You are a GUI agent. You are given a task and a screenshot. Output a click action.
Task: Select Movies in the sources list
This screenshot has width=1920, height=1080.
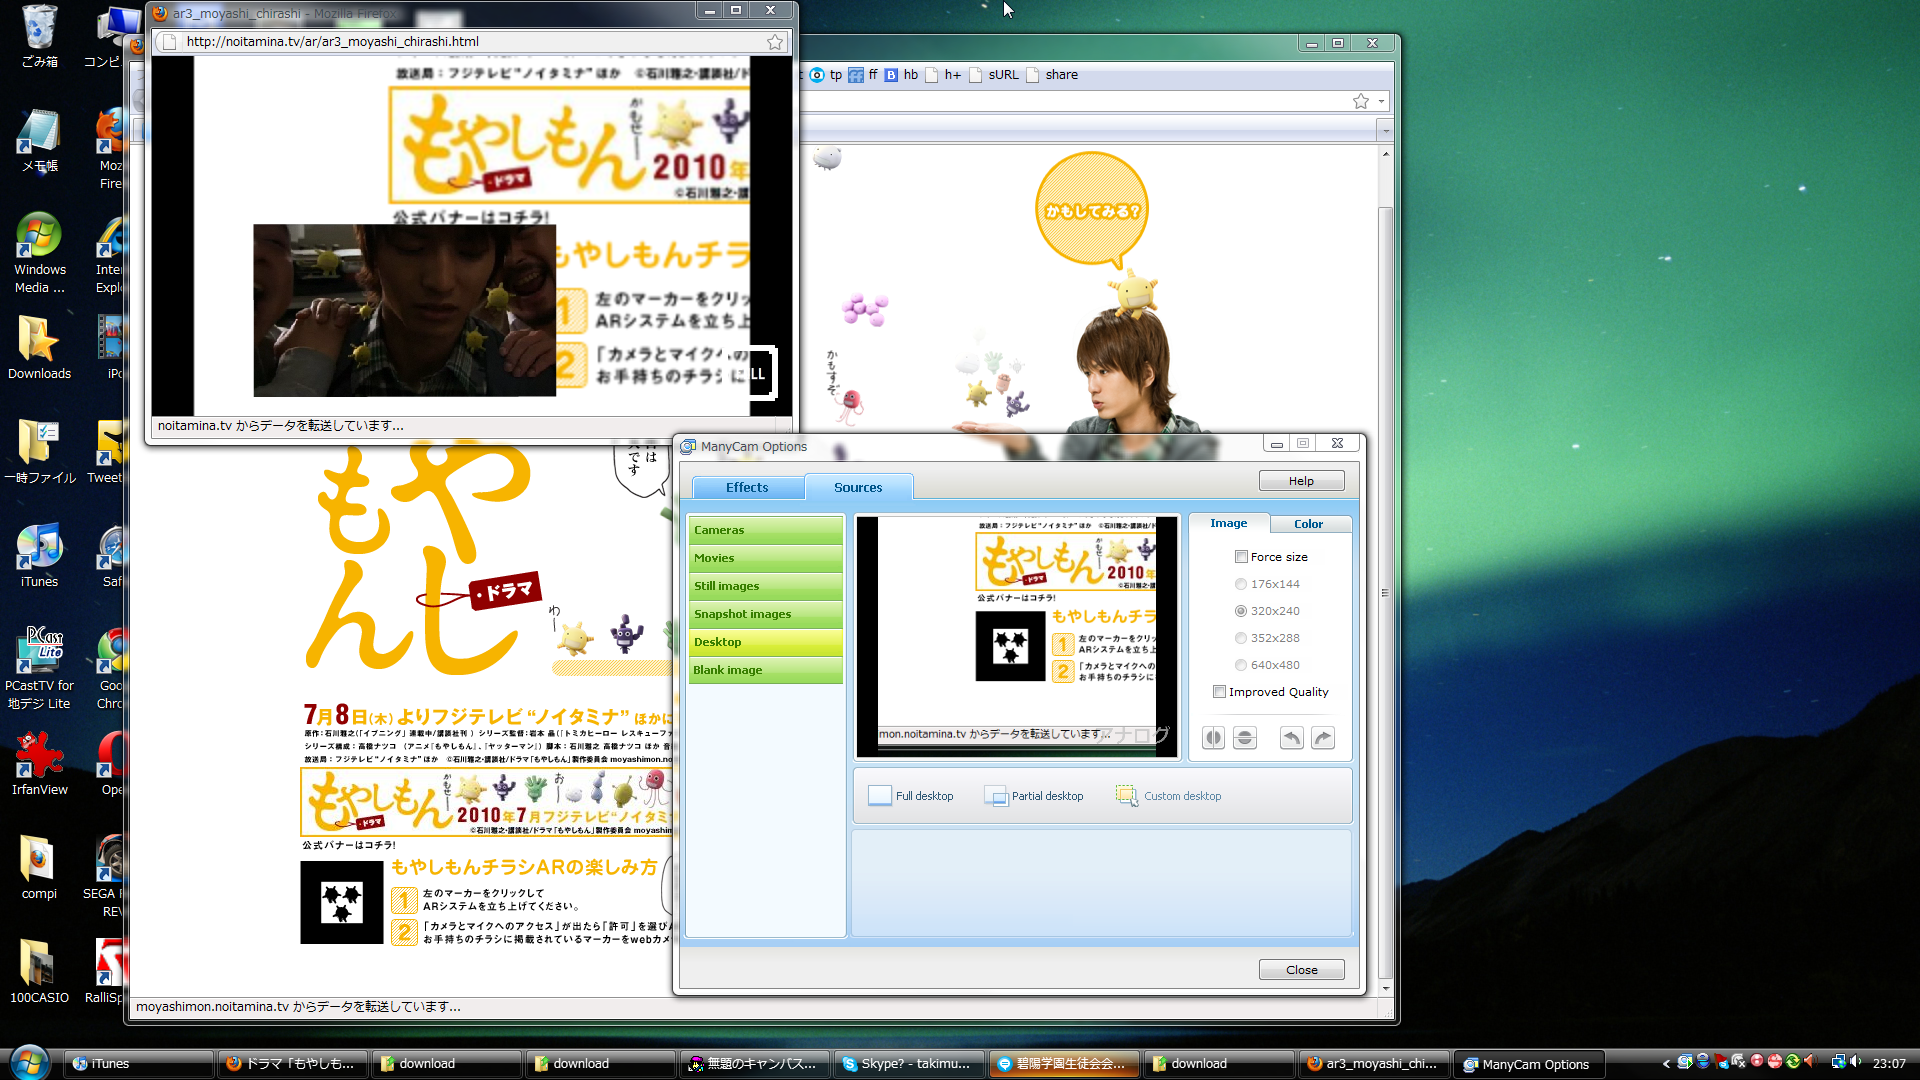pyautogui.click(x=765, y=558)
